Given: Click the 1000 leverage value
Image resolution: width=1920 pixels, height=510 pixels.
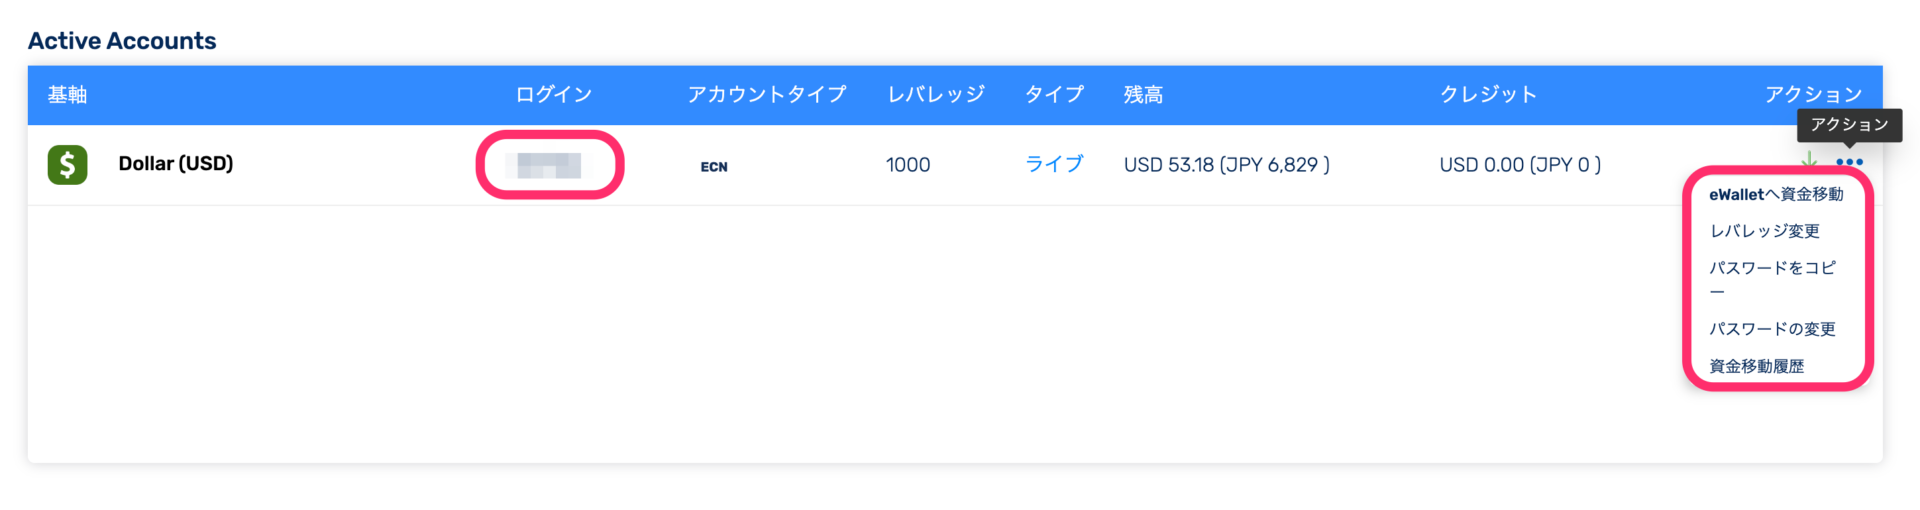Looking at the screenshot, I should point(908,165).
